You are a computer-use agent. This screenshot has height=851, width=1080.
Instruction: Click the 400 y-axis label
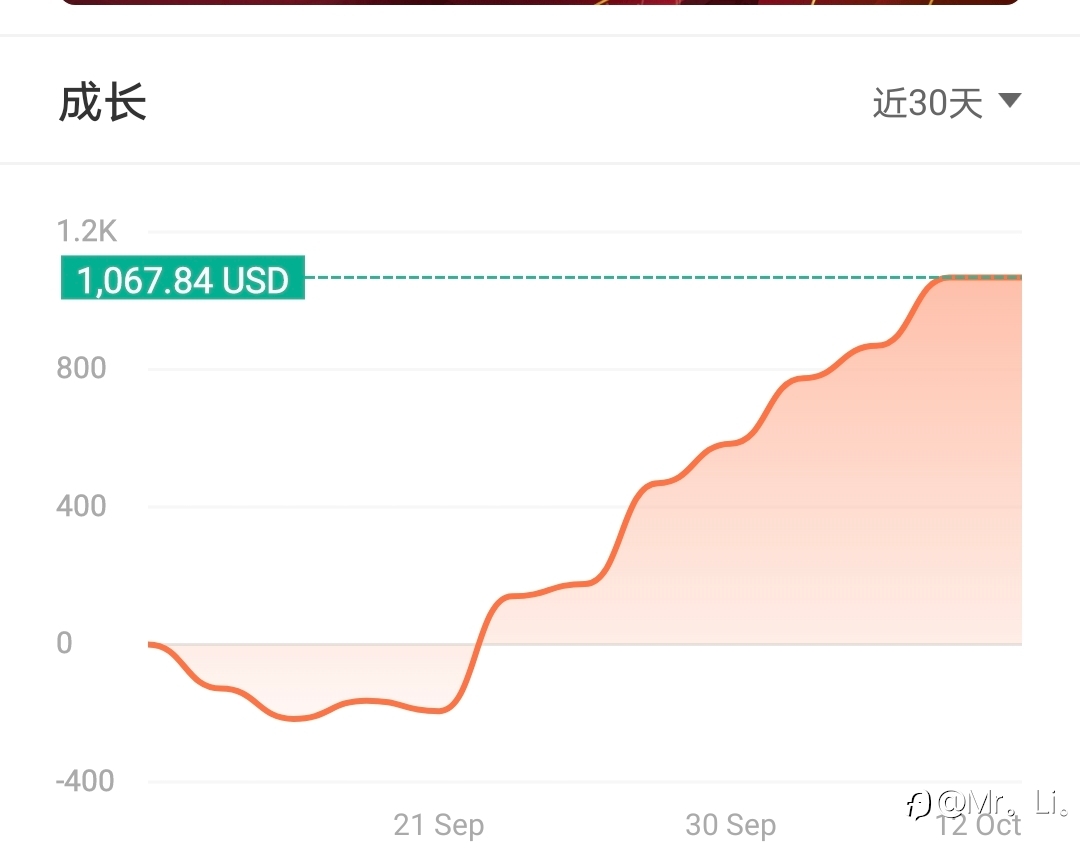pyautogui.click(x=81, y=506)
